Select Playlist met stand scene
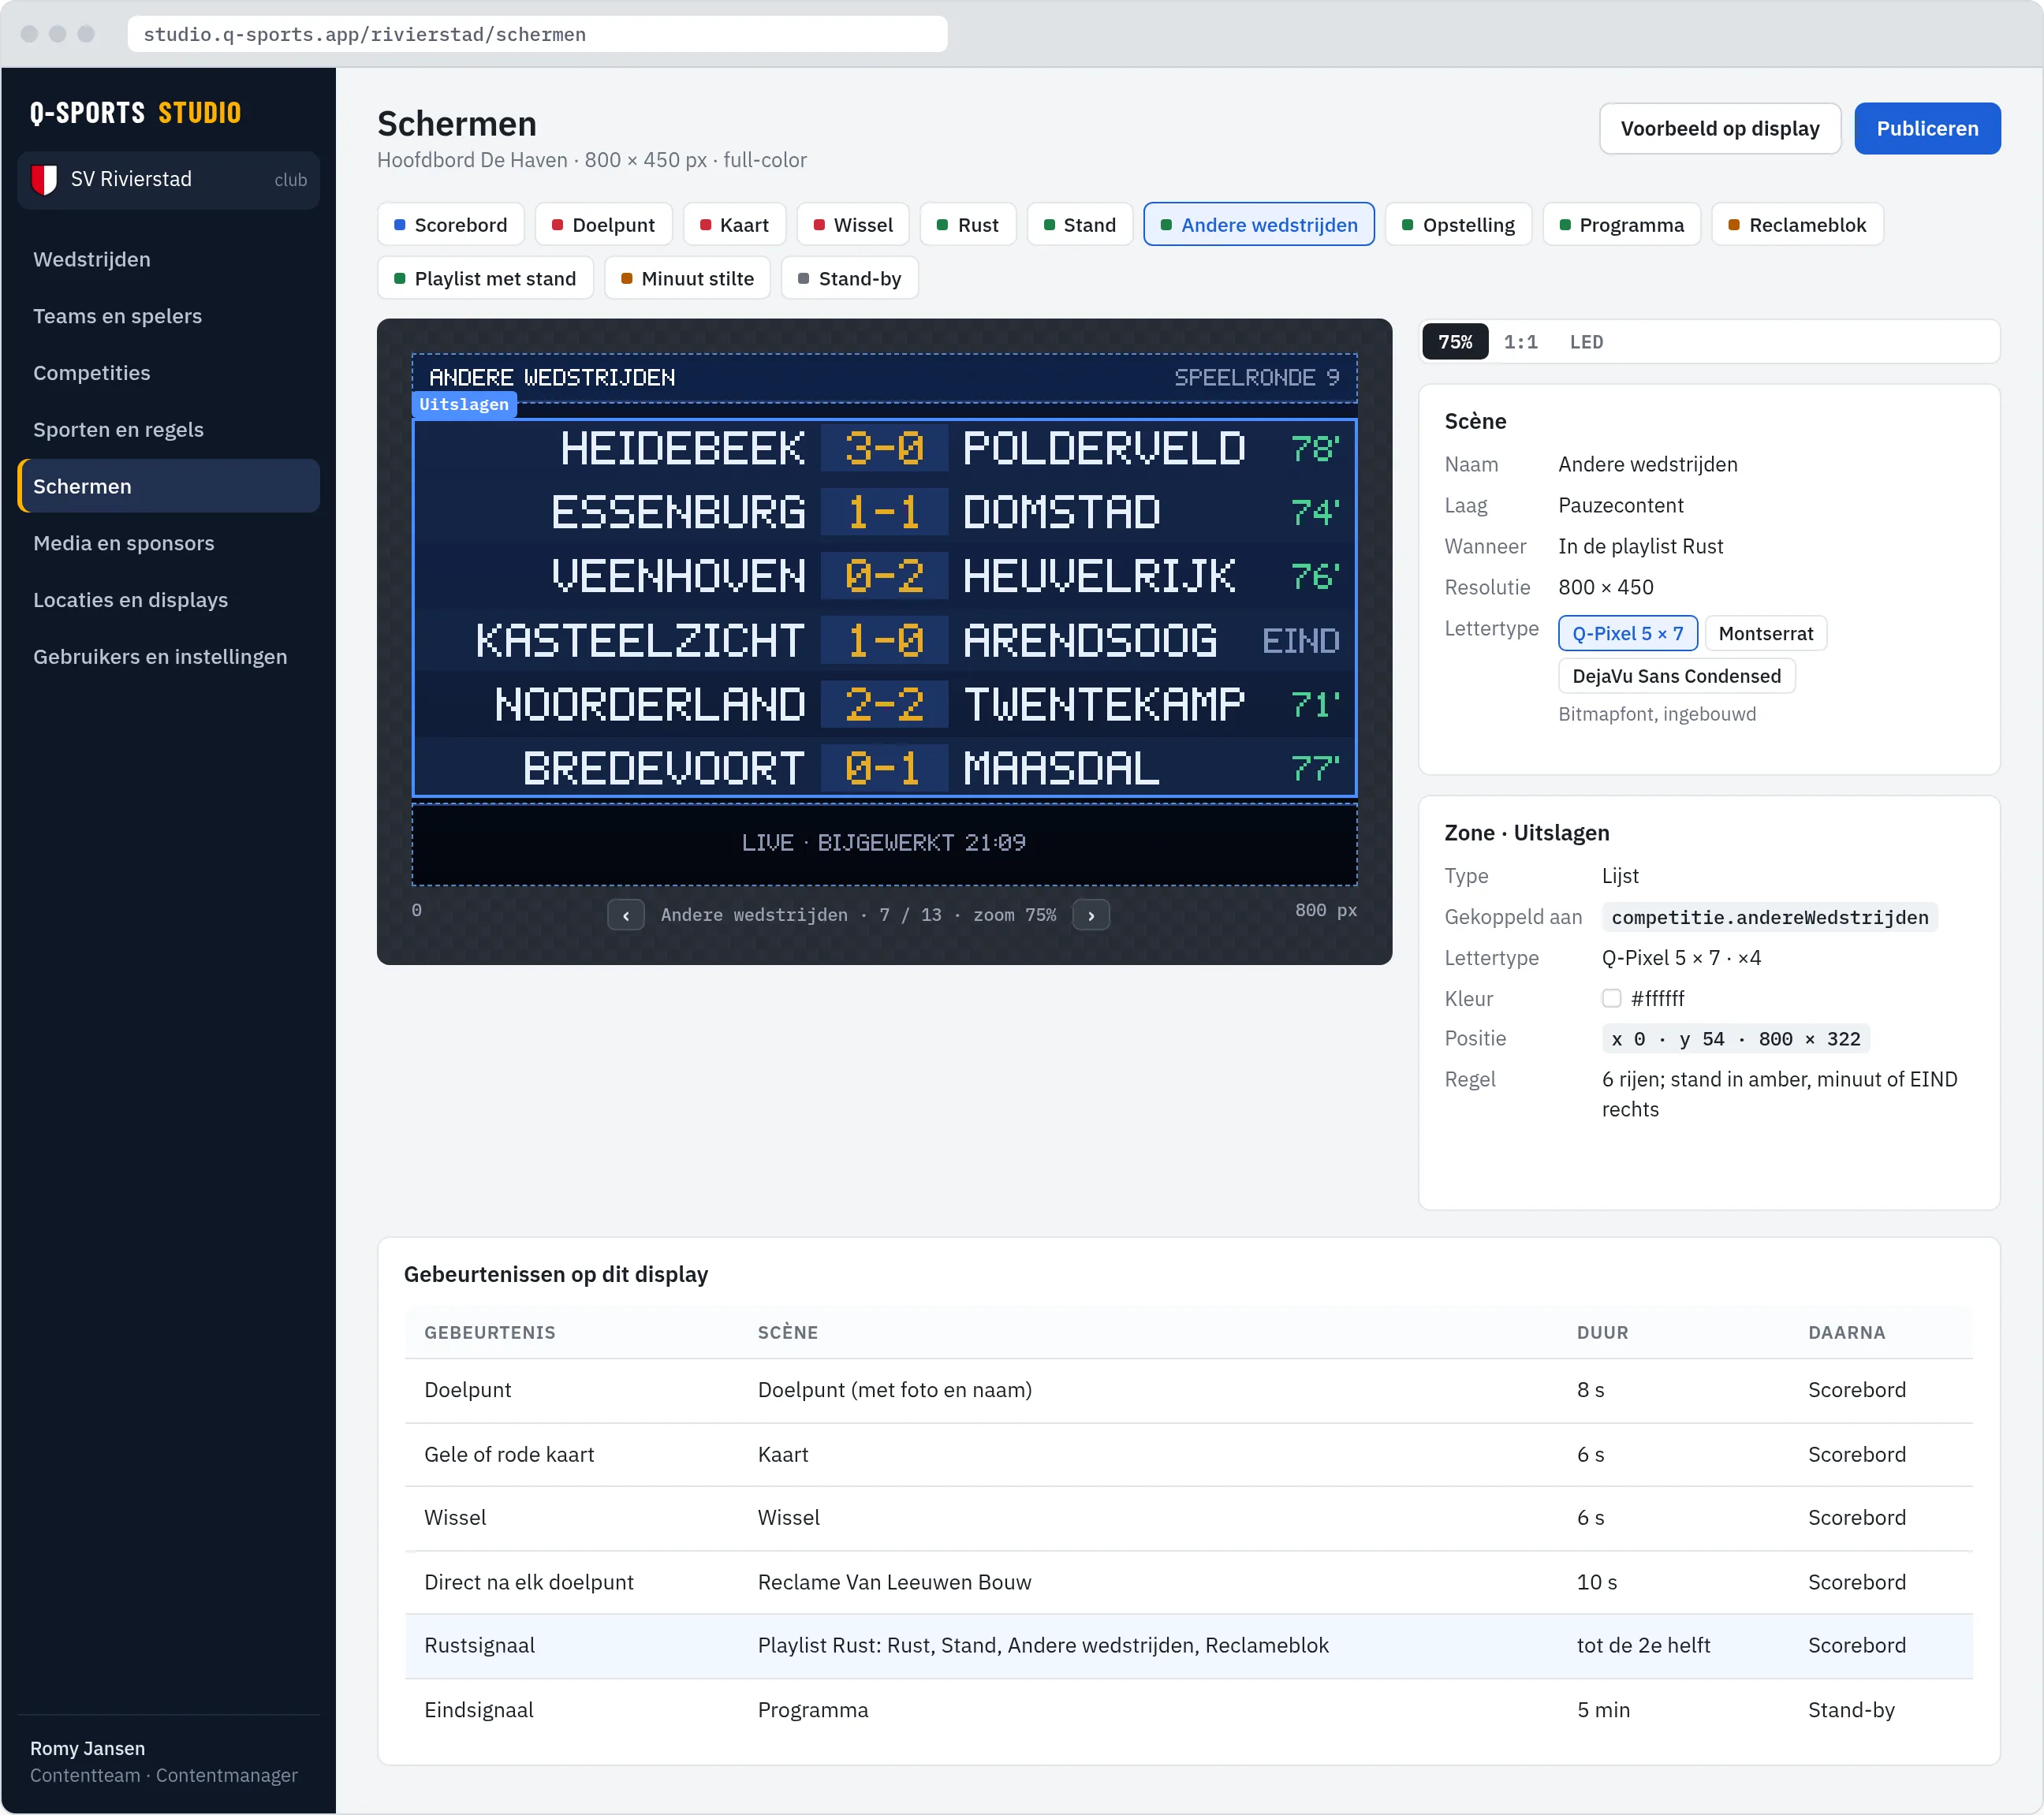This screenshot has width=2044, height=1815. click(x=486, y=278)
